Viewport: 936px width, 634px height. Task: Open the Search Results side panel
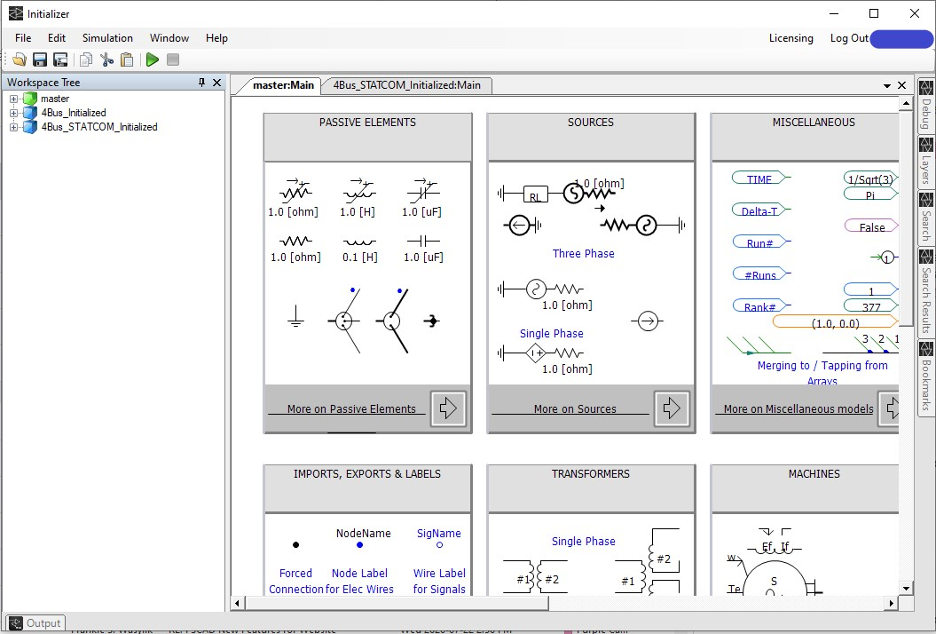click(926, 292)
